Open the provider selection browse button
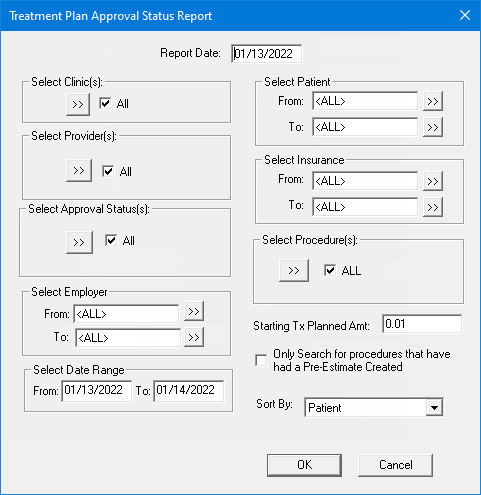This screenshot has height=495, width=481. coord(79,170)
